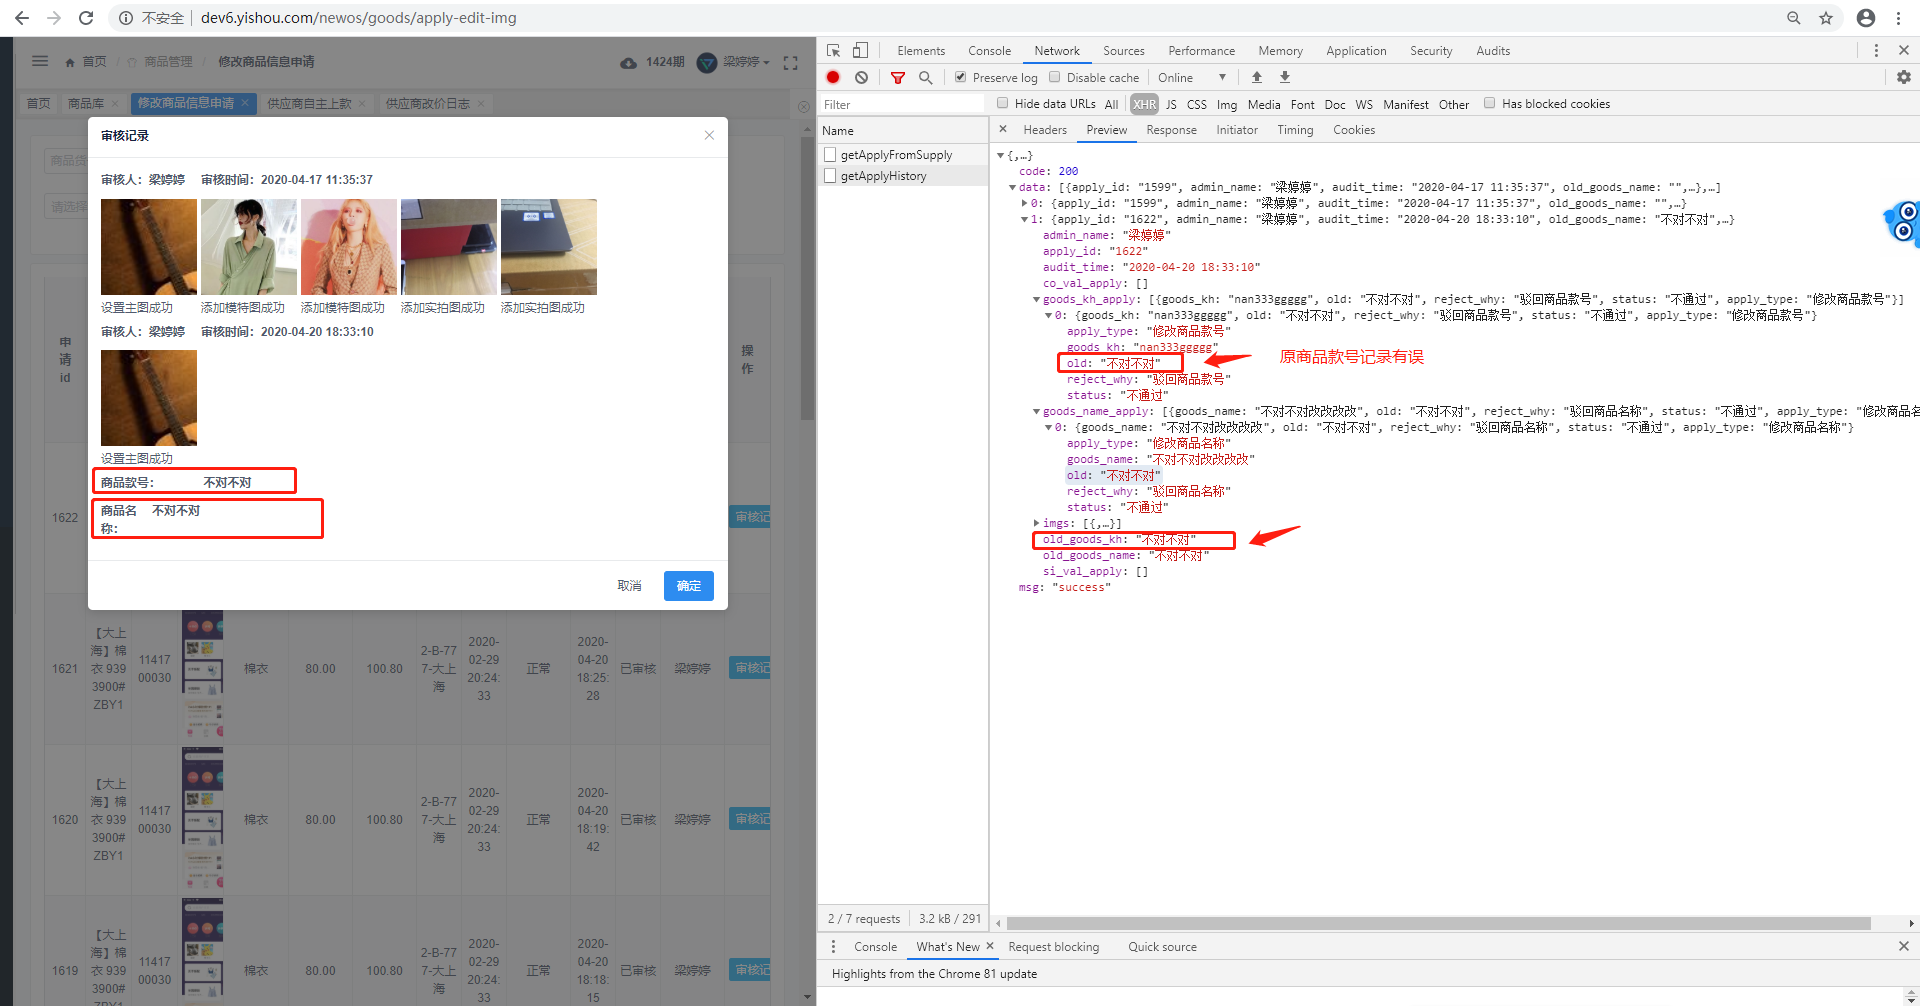Screen dimensions: 1920x1006
Task: Close the 审核记录 dialog X
Action: click(709, 135)
